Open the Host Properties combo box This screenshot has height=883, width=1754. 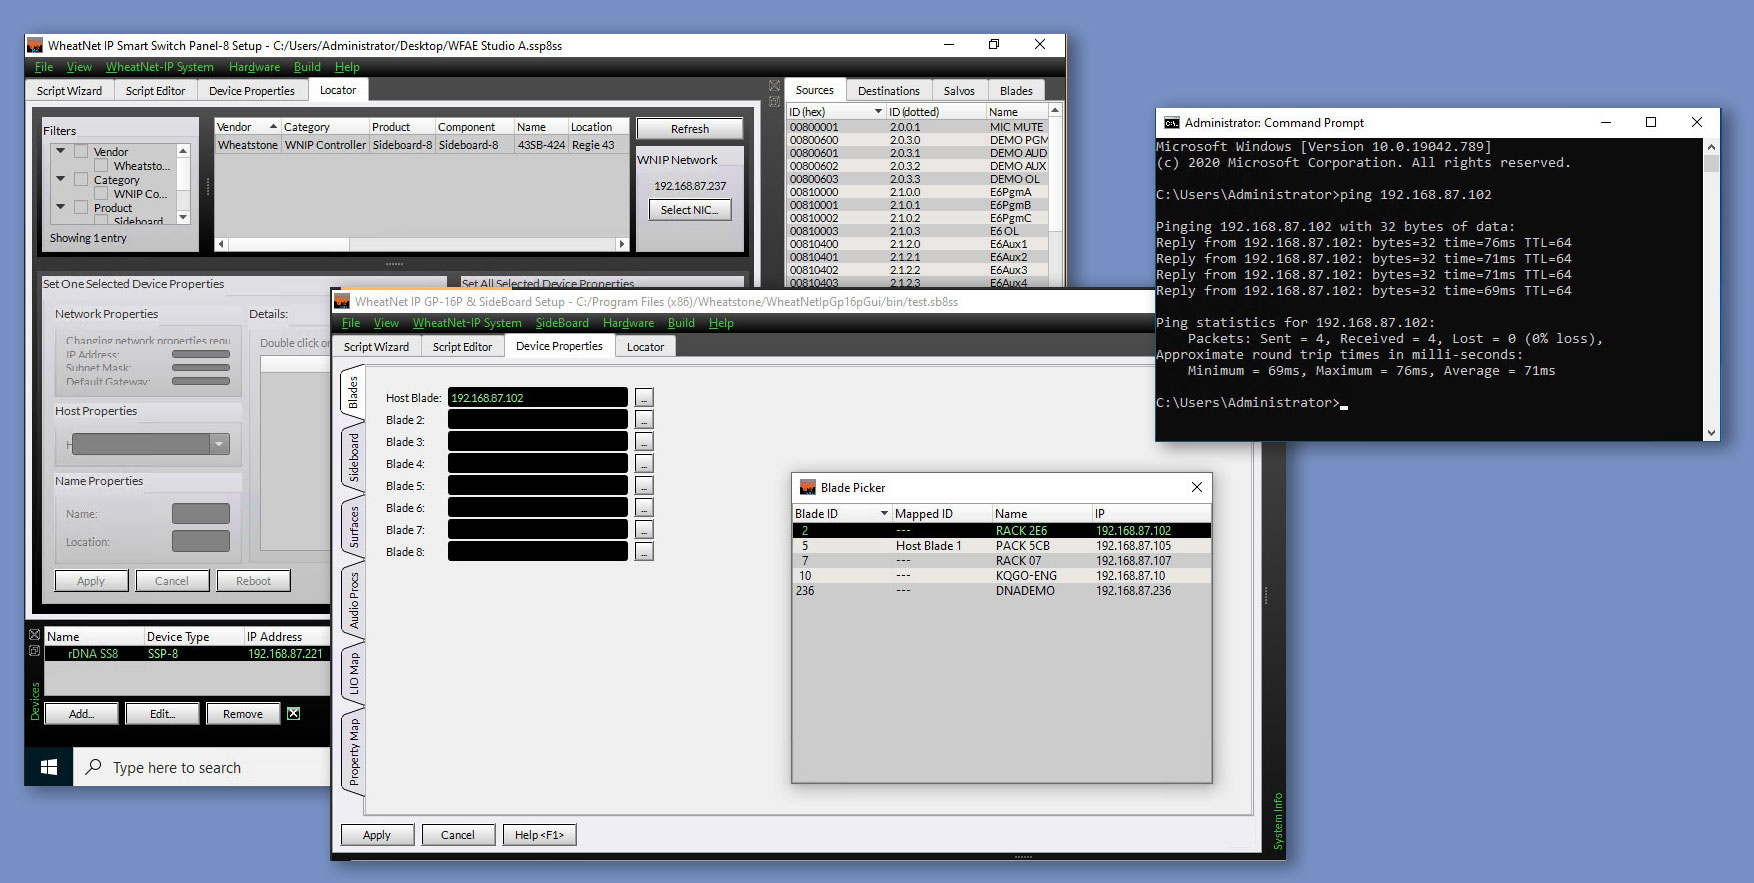(x=150, y=444)
